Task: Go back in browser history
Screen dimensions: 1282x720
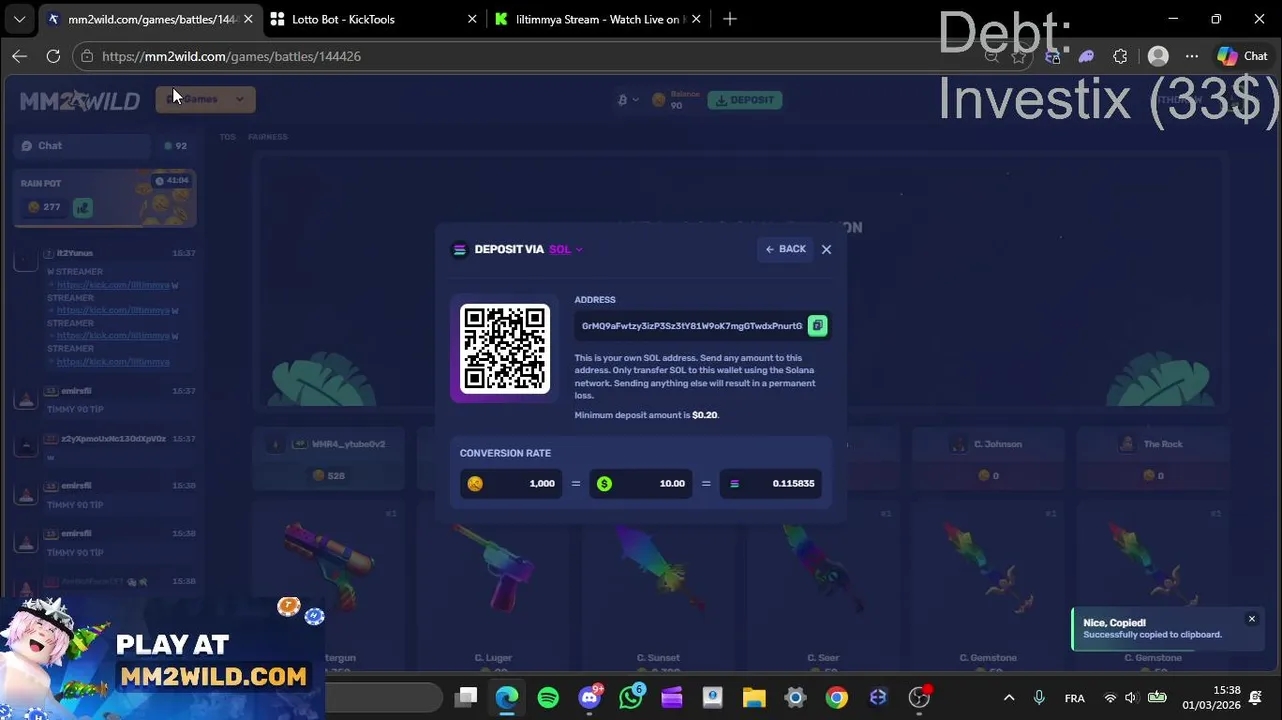Action: tap(19, 56)
